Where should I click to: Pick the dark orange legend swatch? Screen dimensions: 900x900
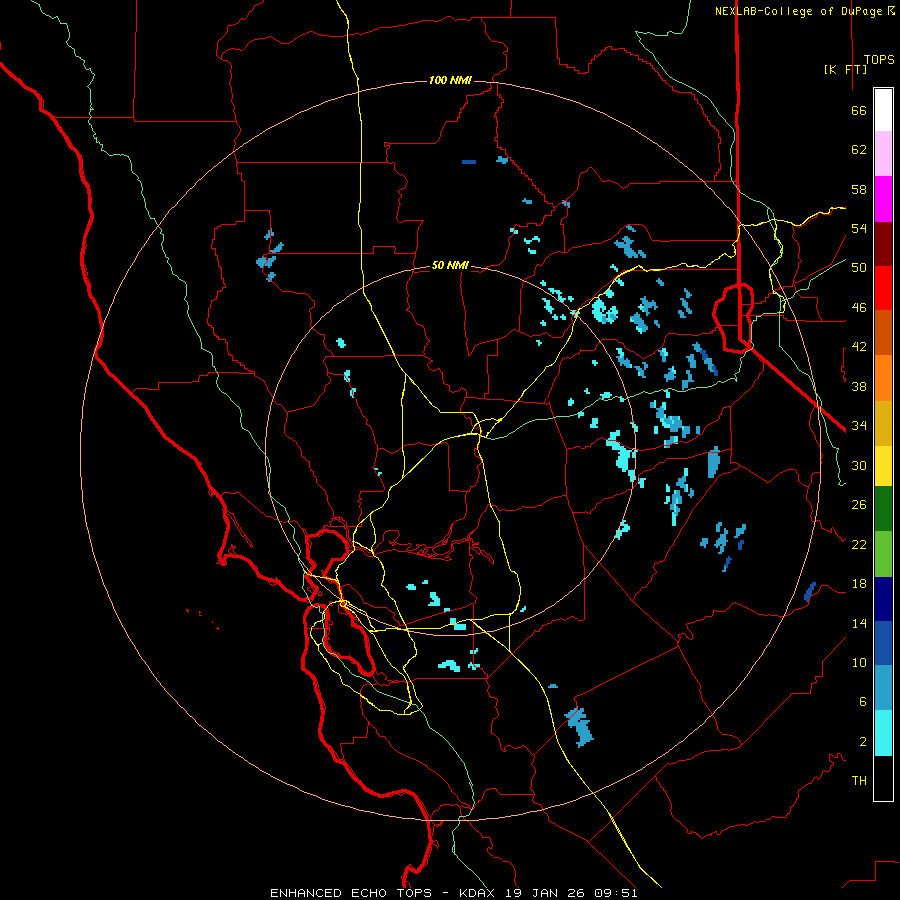click(883, 333)
